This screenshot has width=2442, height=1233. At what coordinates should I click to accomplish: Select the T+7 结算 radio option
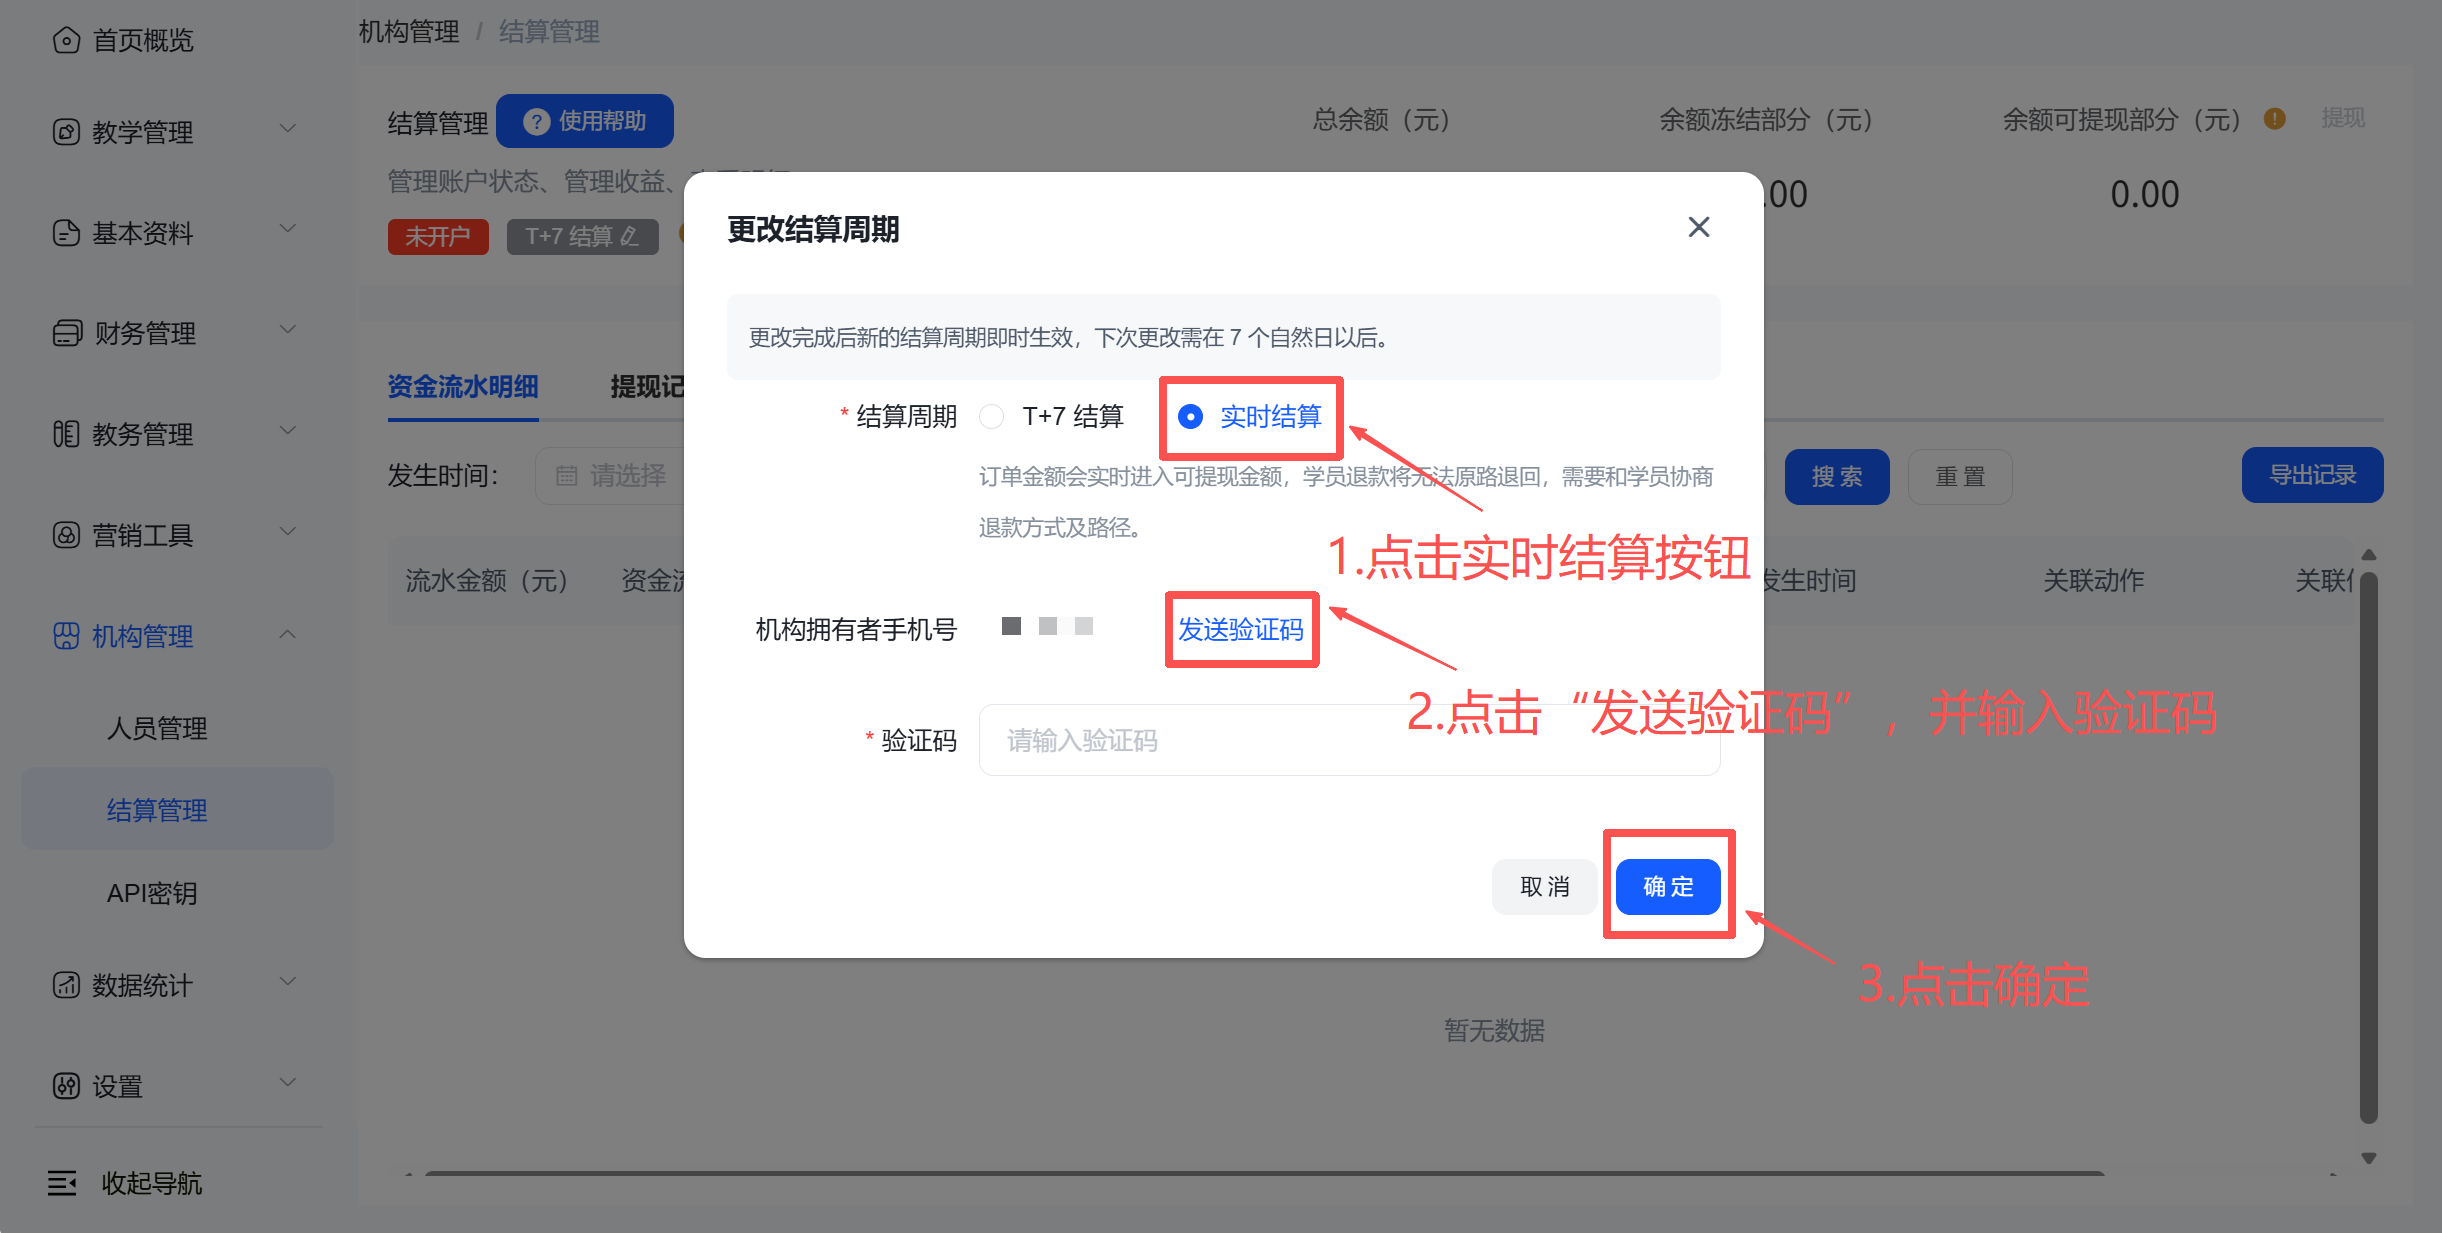[991, 416]
